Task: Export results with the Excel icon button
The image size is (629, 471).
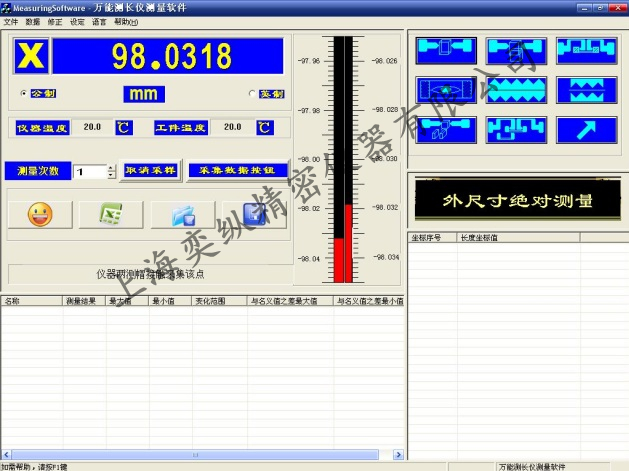Action: 111,213
